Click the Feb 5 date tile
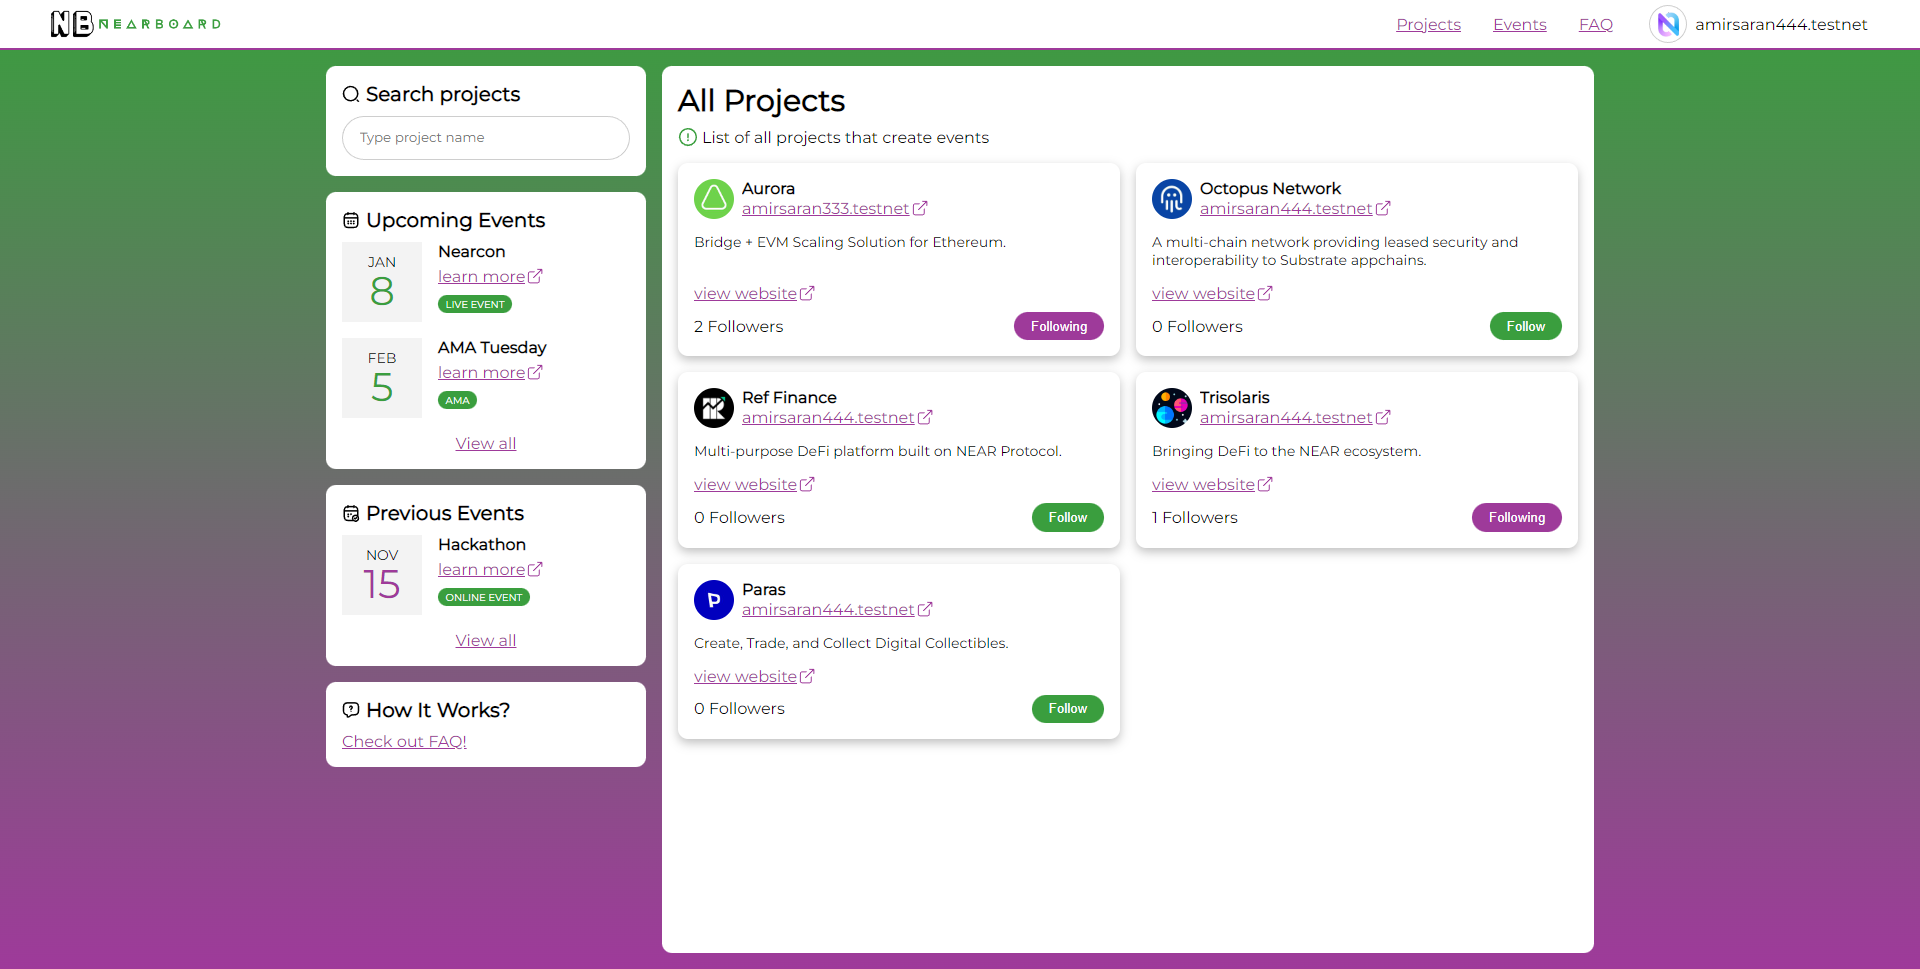 (382, 378)
